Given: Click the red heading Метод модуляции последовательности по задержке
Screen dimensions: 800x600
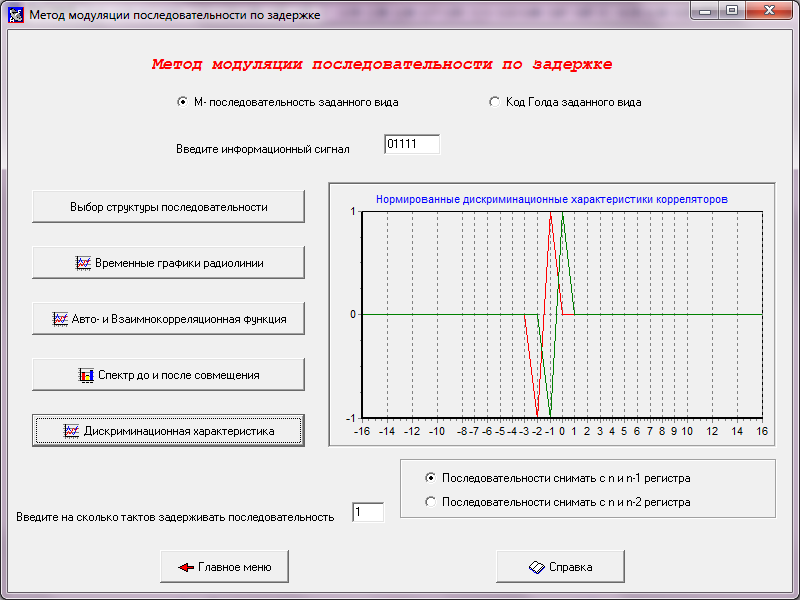Looking at the screenshot, I should tap(382, 65).
